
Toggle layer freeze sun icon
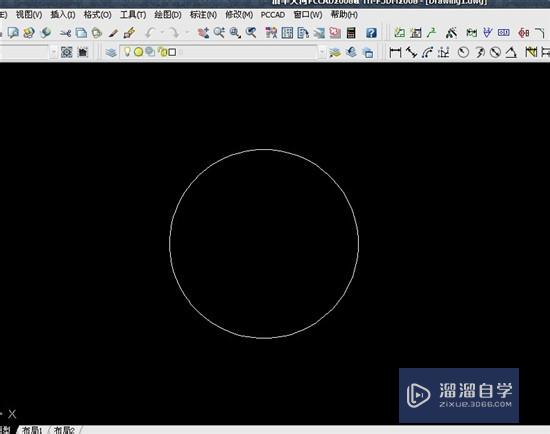(139, 52)
